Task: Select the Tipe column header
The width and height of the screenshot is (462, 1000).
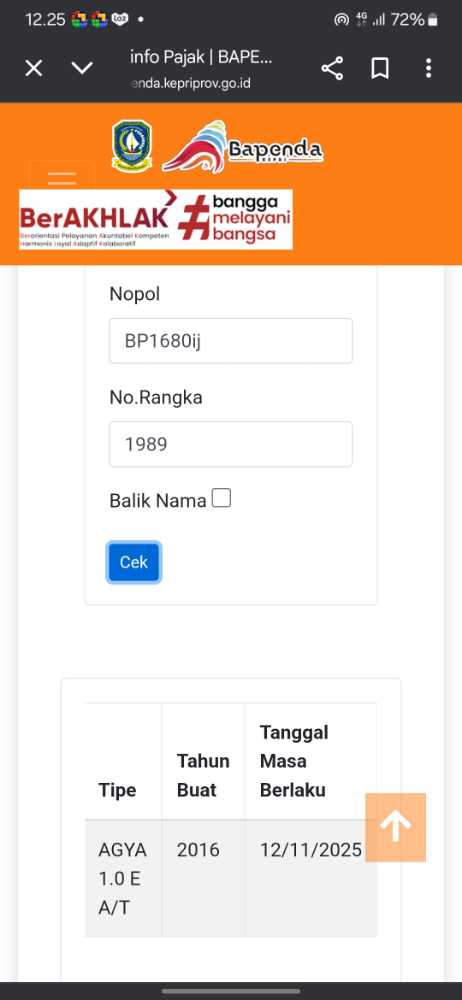Action: 117,790
